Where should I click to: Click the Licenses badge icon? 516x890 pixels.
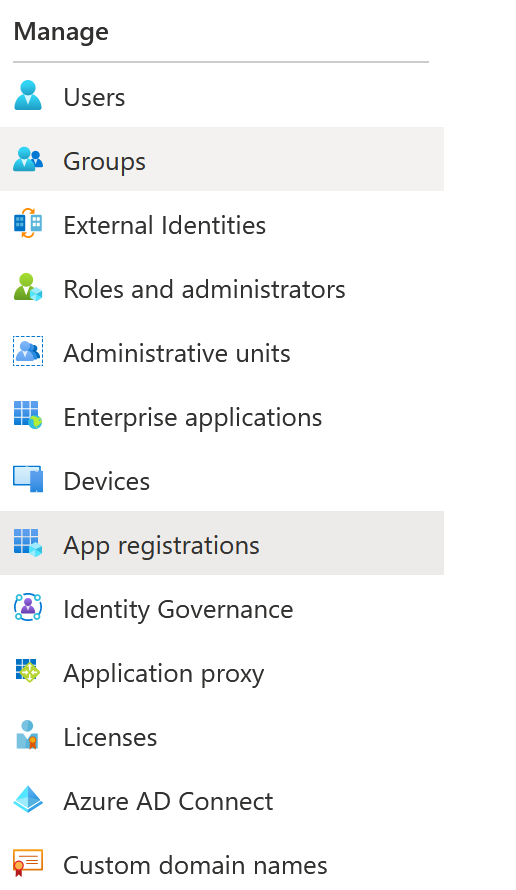tap(28, 735)
